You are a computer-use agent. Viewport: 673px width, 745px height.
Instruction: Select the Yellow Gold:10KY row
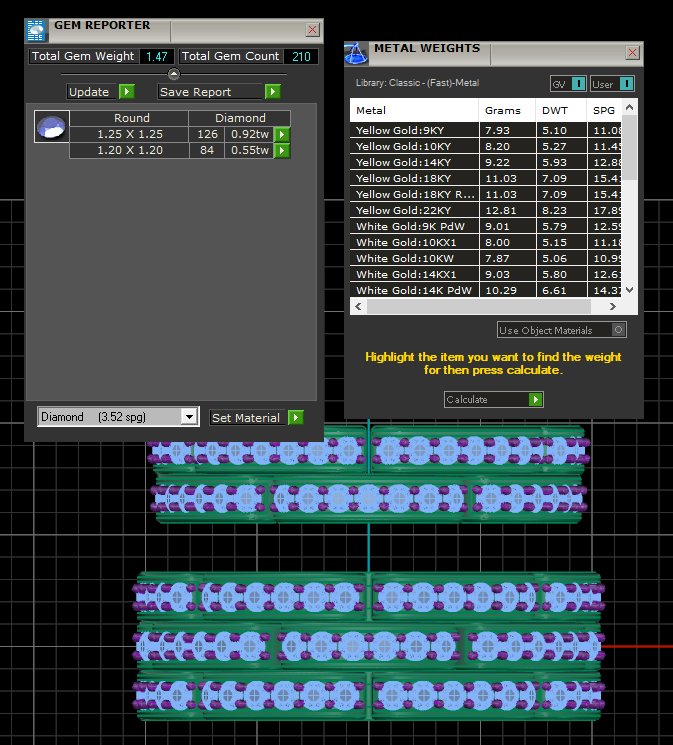486,146
